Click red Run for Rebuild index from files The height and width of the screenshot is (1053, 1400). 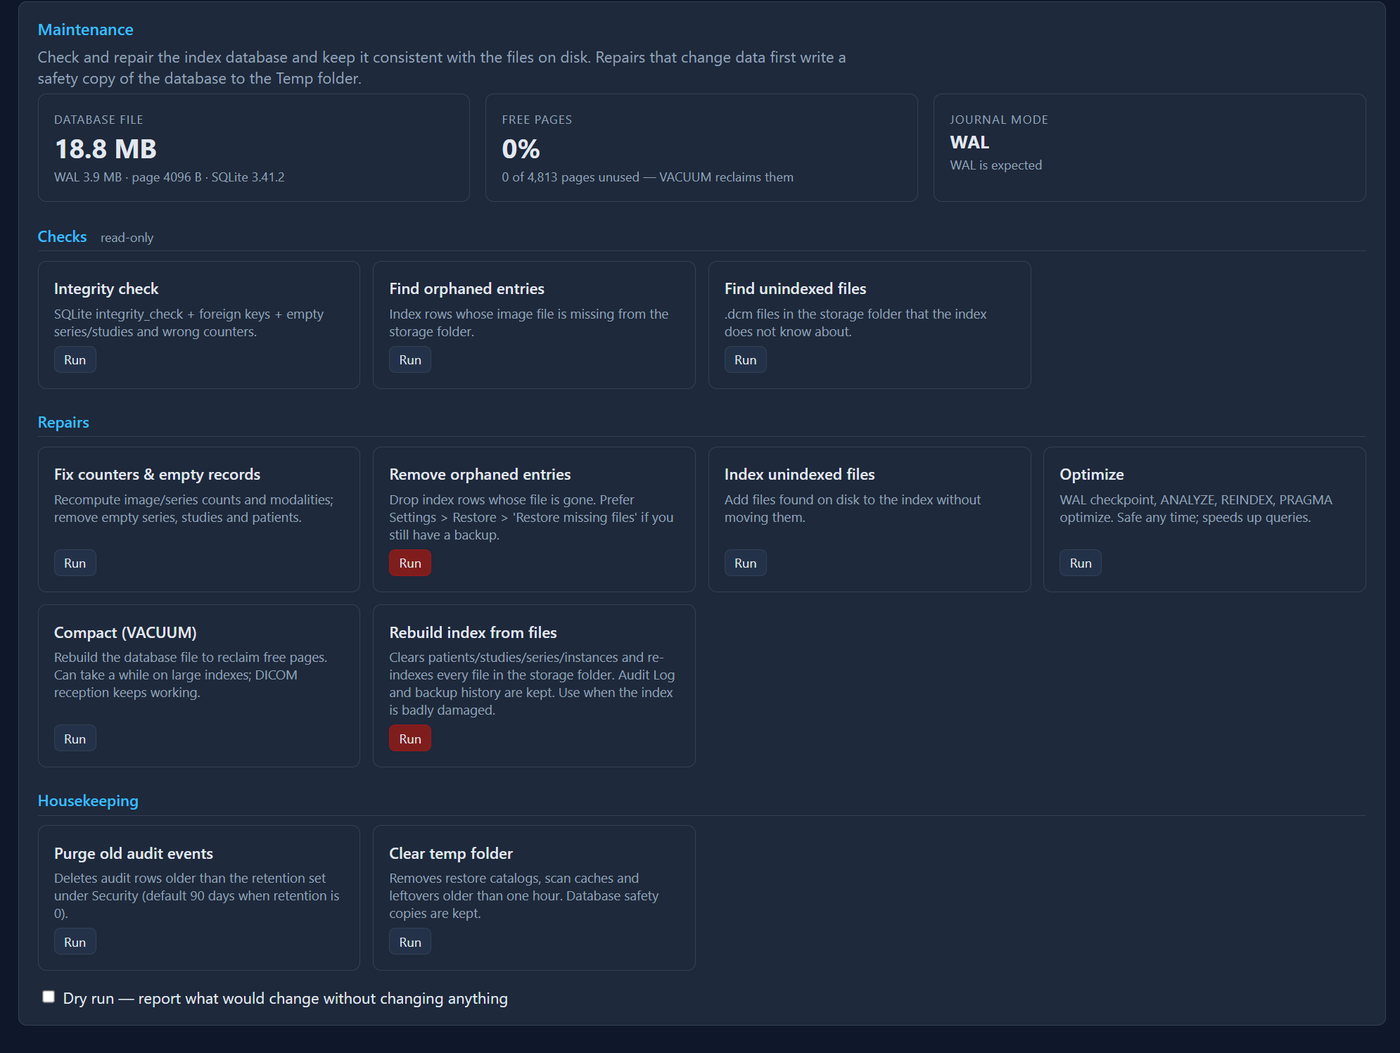pos(410,739)
